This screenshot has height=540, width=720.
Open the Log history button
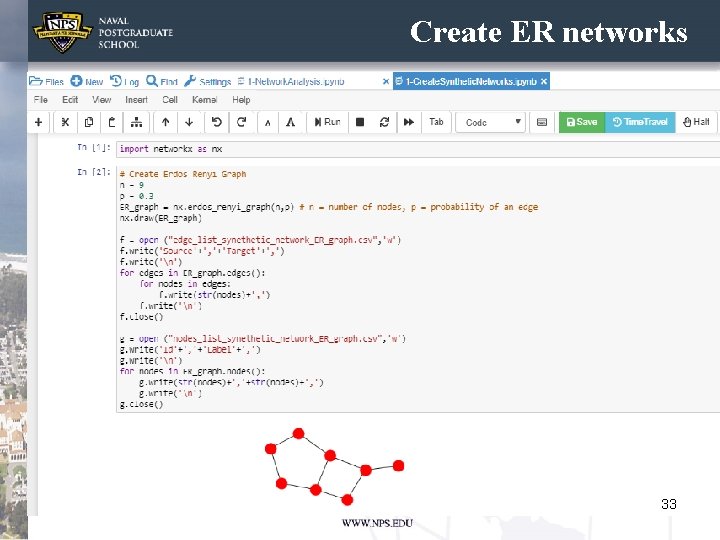click(x=124, y=82)
